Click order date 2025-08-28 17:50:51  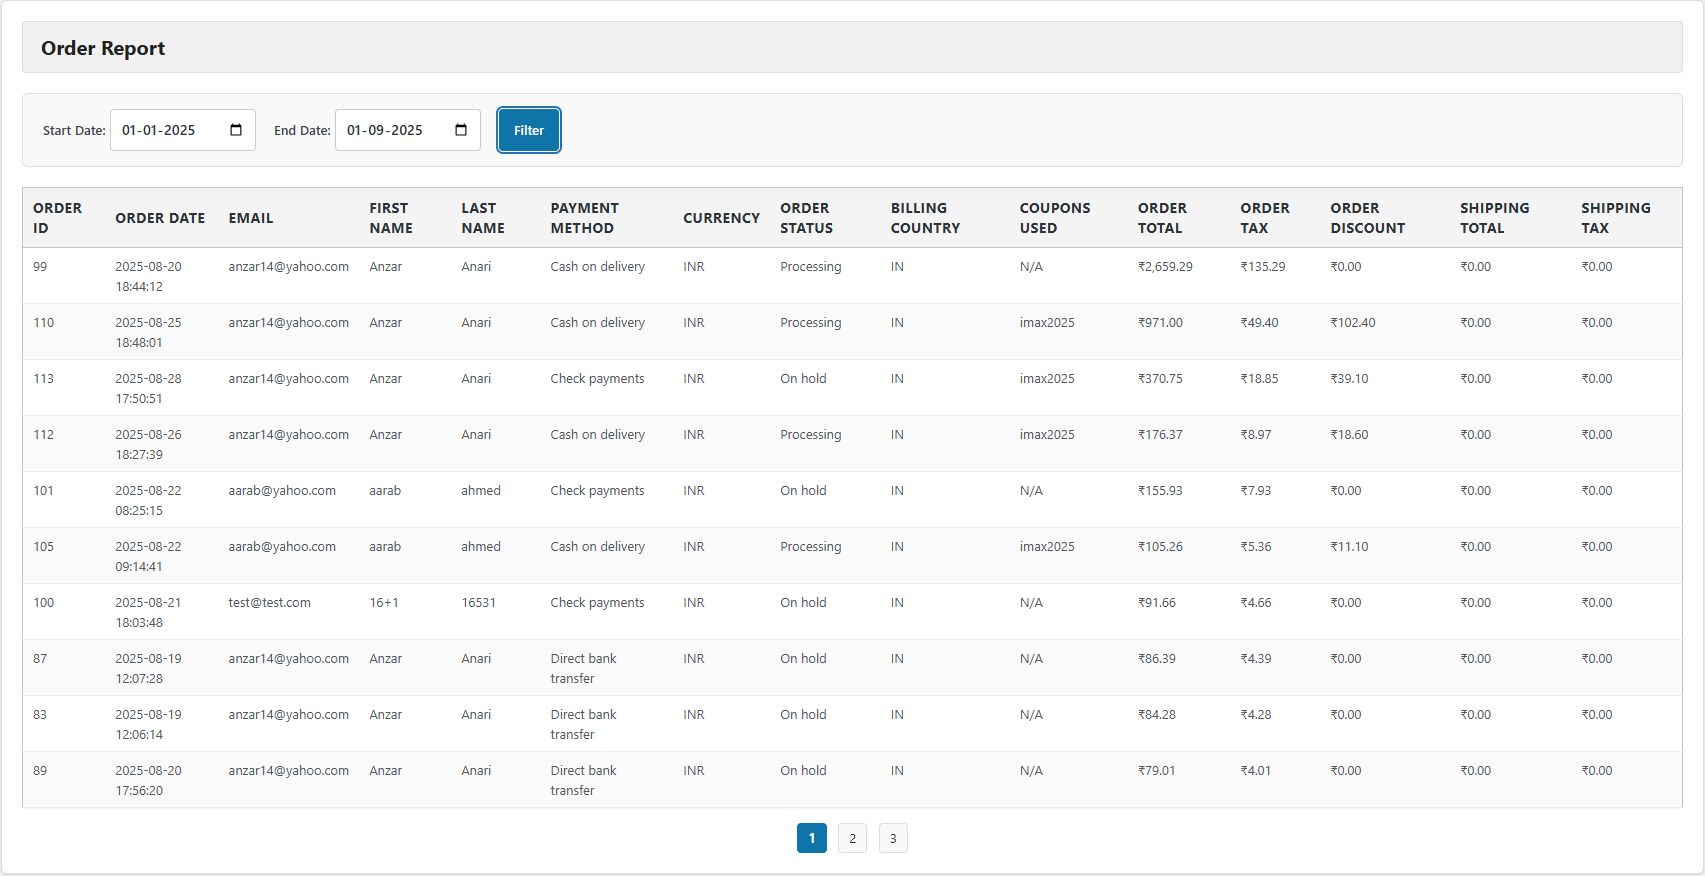coord(148,389)
